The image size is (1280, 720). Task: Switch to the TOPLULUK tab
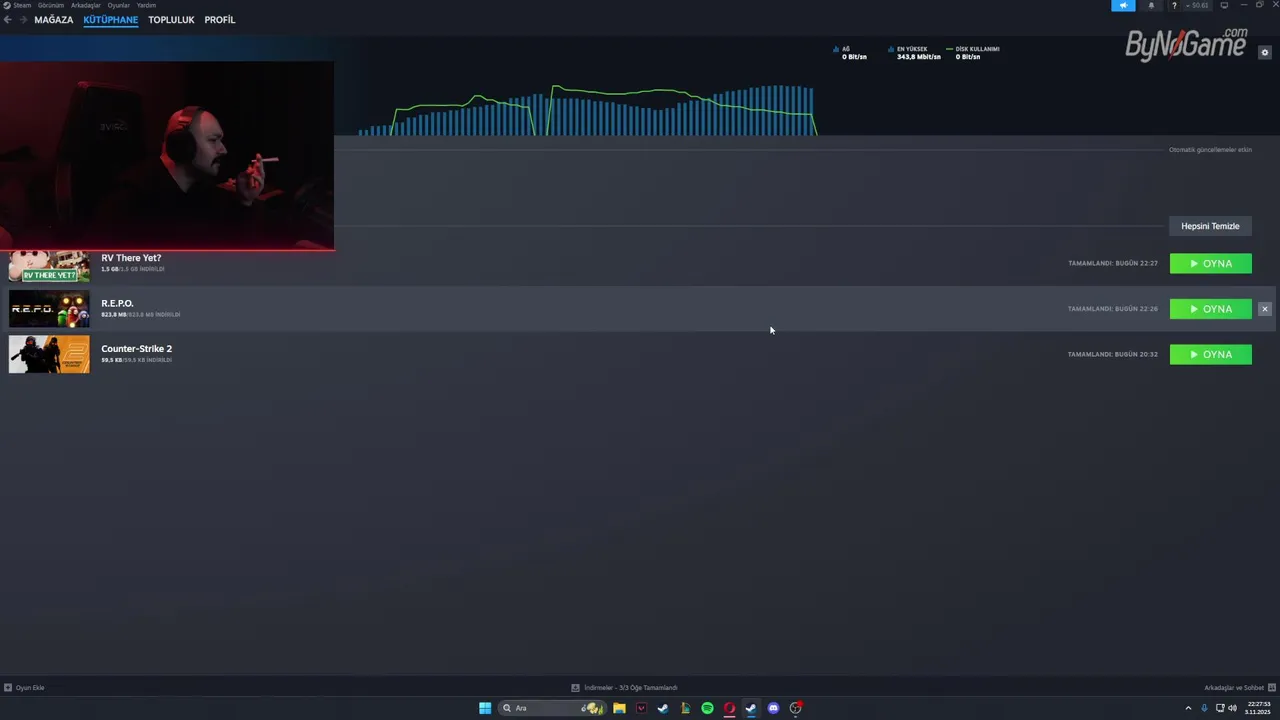click(171, 20)
